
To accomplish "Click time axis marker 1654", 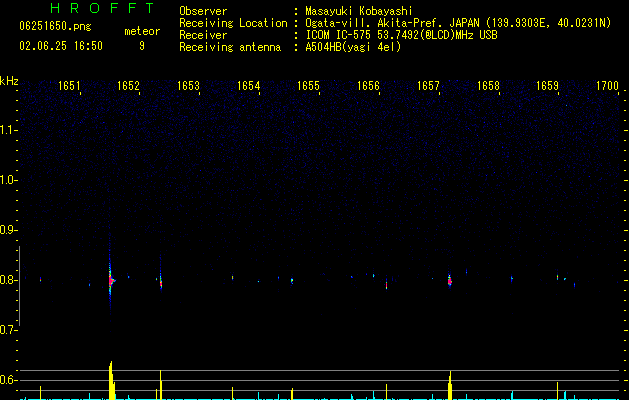I will point(248,86).
